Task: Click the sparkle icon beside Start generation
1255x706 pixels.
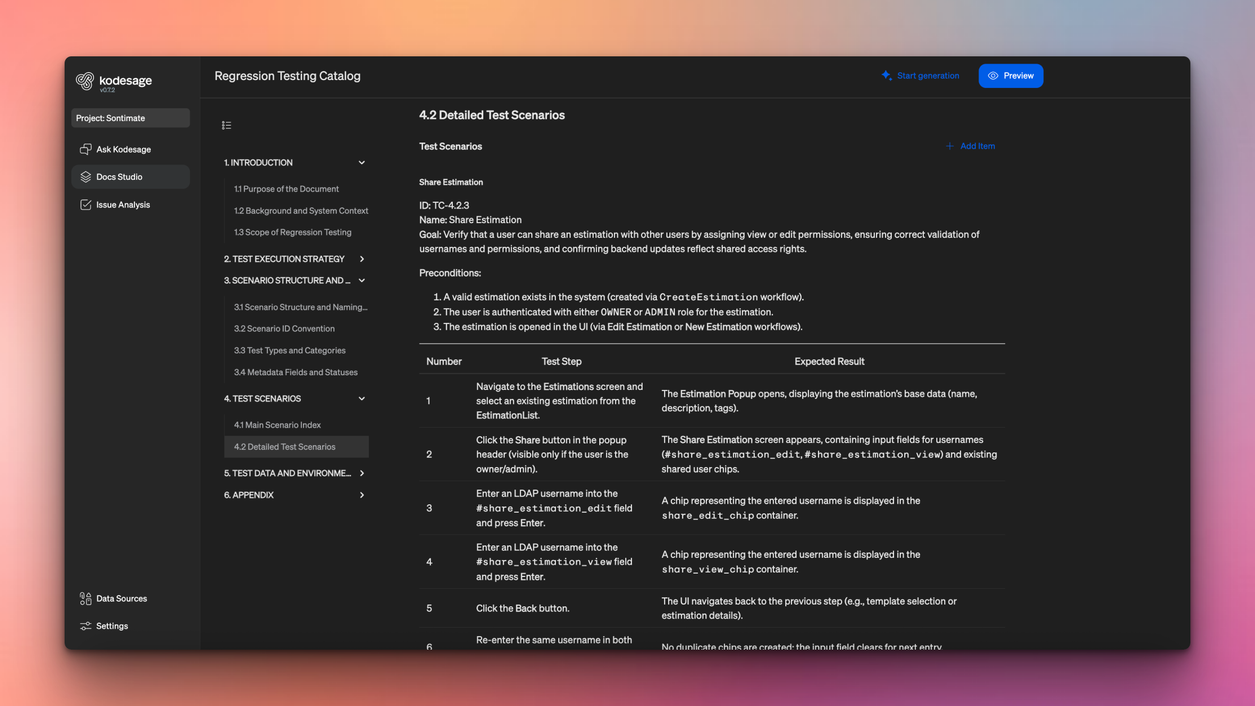Action: click(x=887, y=76)
